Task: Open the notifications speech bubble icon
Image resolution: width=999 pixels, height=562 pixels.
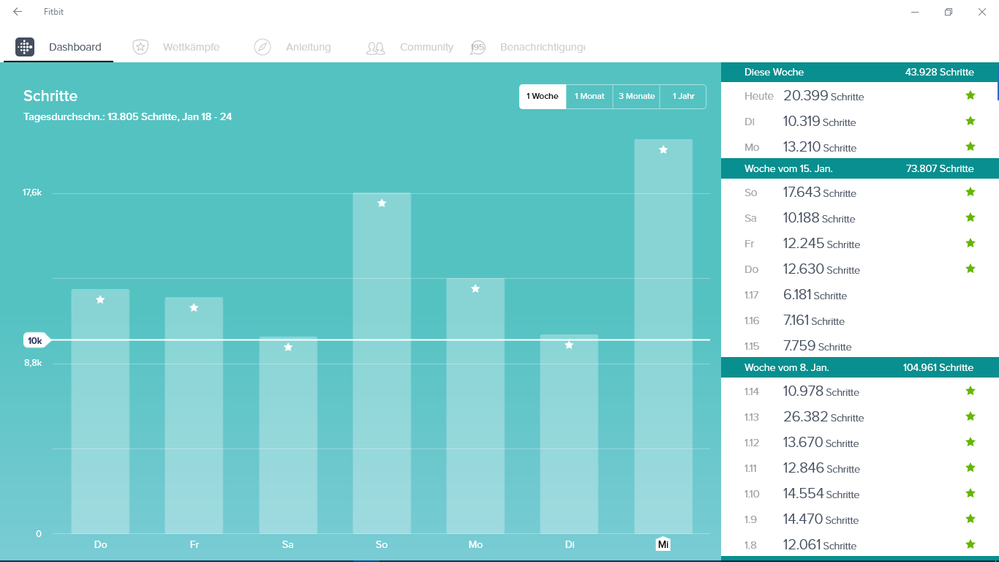Action: click(x=478, y=47)
